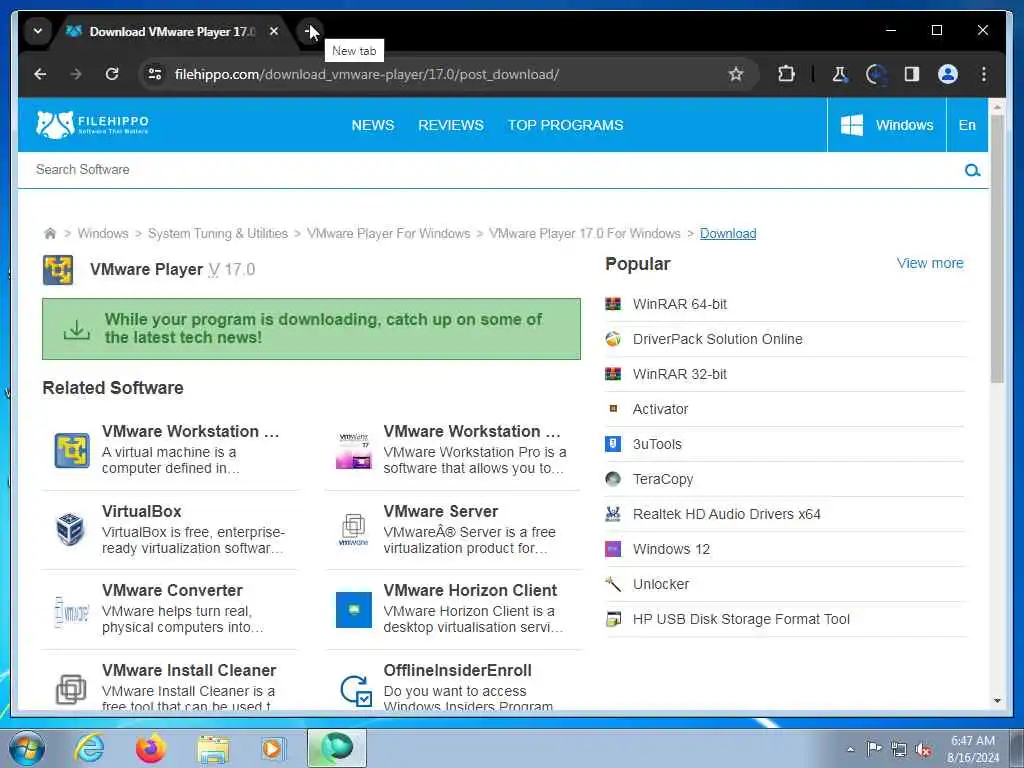Open the Windows breadcrumb link
This screenshot has height=768, width=1024.
[103, 233]
